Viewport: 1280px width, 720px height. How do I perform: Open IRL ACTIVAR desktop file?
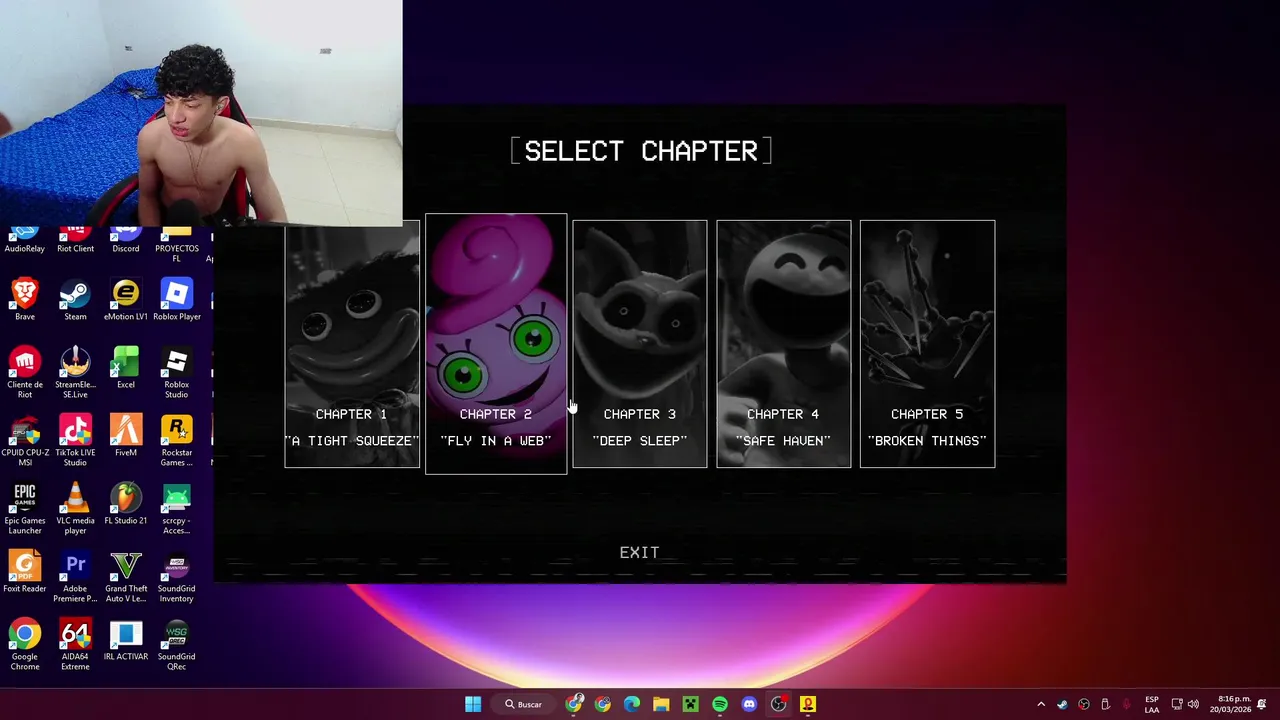126,640
